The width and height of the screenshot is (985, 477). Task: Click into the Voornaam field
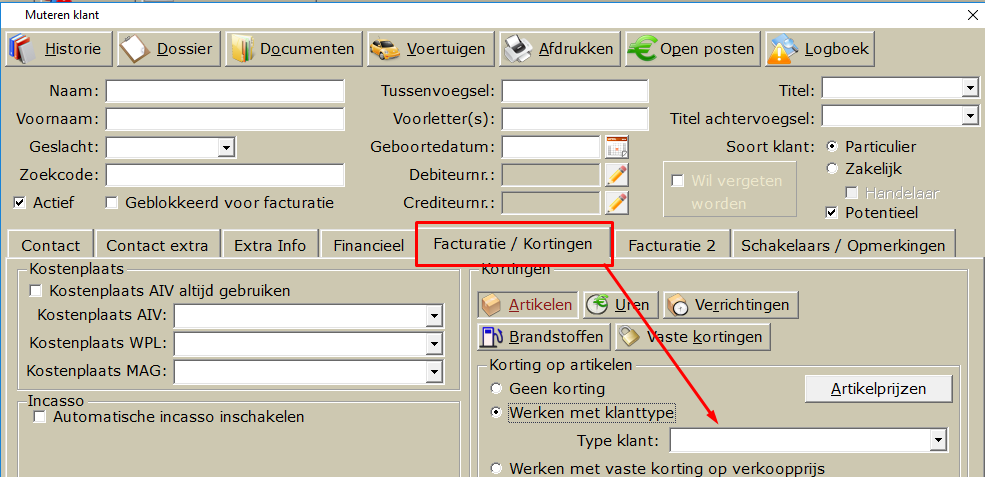click(225, 119)
